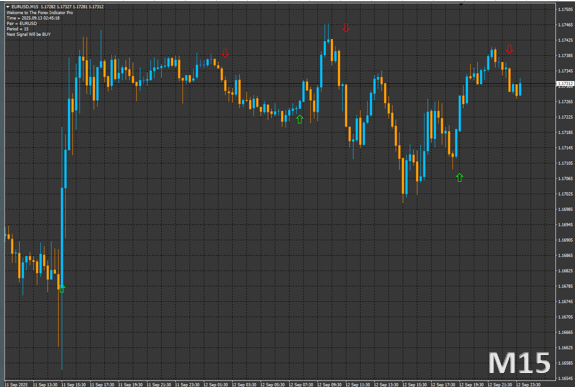Click the 'Next Signal Will be BUY' text
Viewport: 575px width, 387px height.
(29, 34)
